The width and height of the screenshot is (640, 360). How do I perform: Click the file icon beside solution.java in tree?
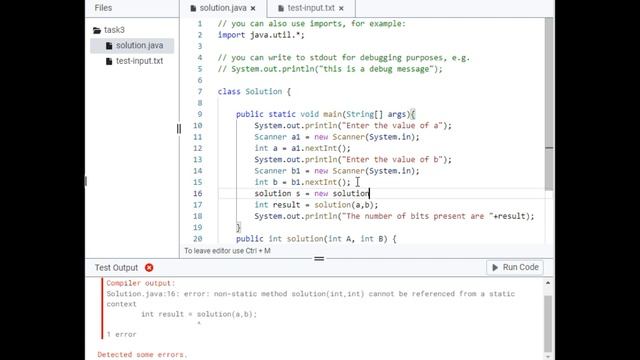pyautogui.click(x=109, y=46)
